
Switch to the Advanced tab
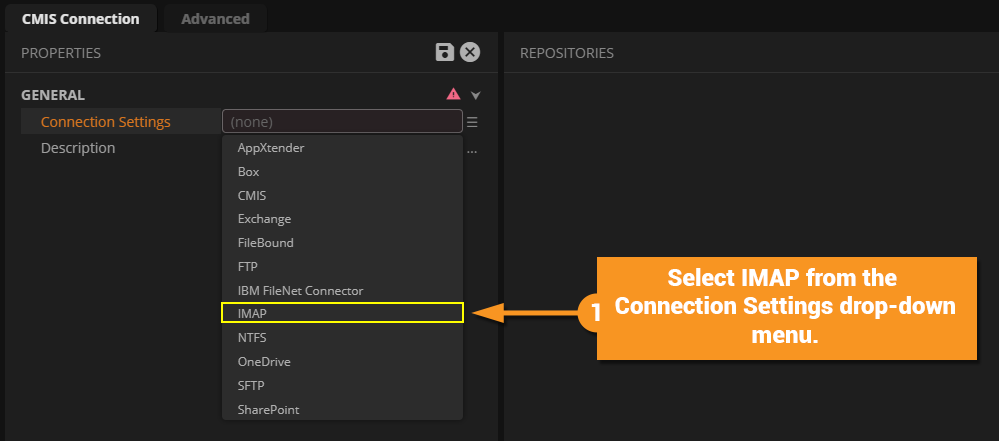(x=215, y=18)
